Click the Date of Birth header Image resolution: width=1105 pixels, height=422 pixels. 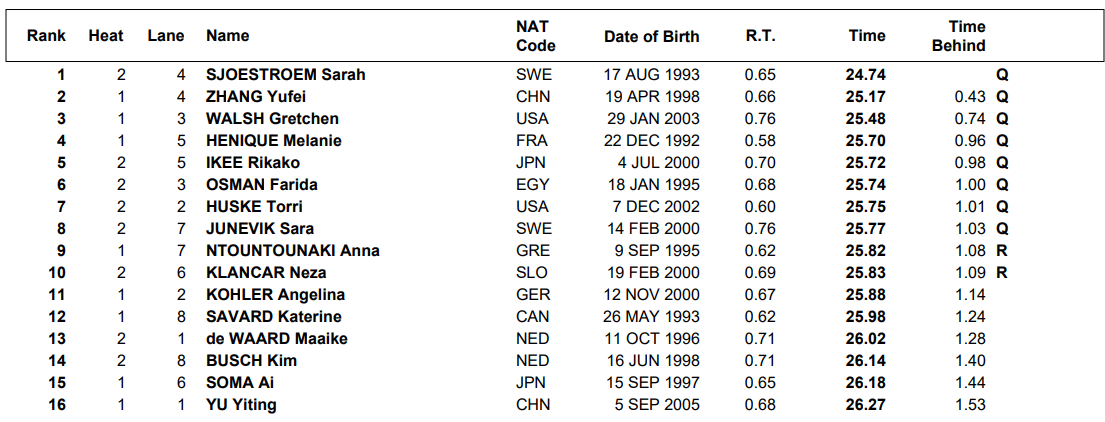[652, 36]
